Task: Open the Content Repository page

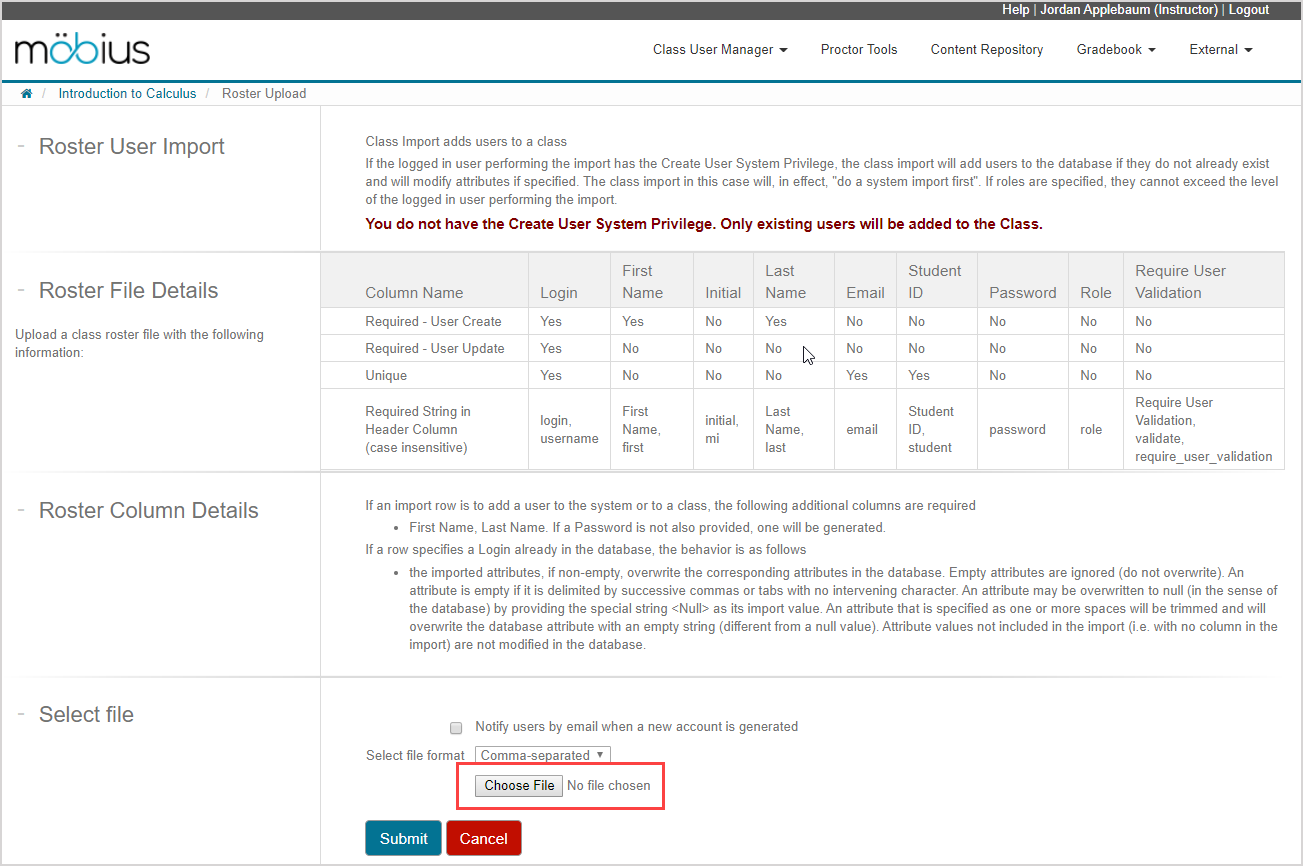Action: click(986, 50)
